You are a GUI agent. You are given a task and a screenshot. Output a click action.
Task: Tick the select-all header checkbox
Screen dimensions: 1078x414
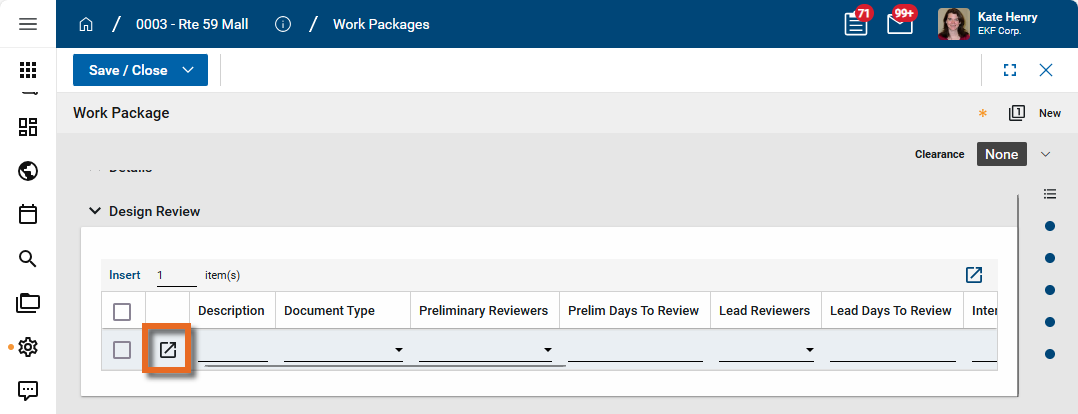pyautogui.click(x=122, y=312)
